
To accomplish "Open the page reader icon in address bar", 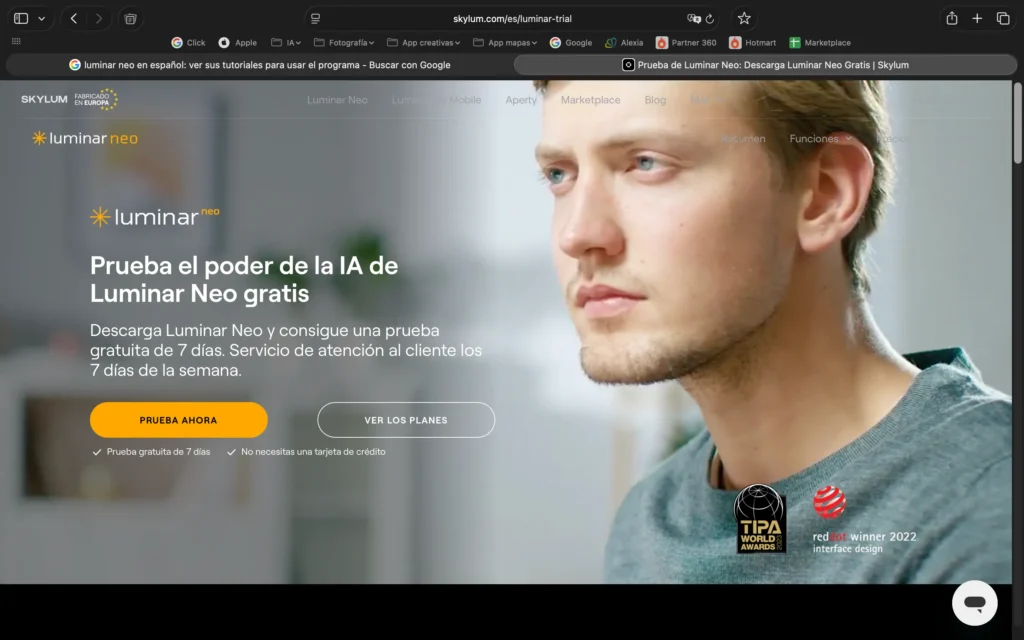I will 315,18.
